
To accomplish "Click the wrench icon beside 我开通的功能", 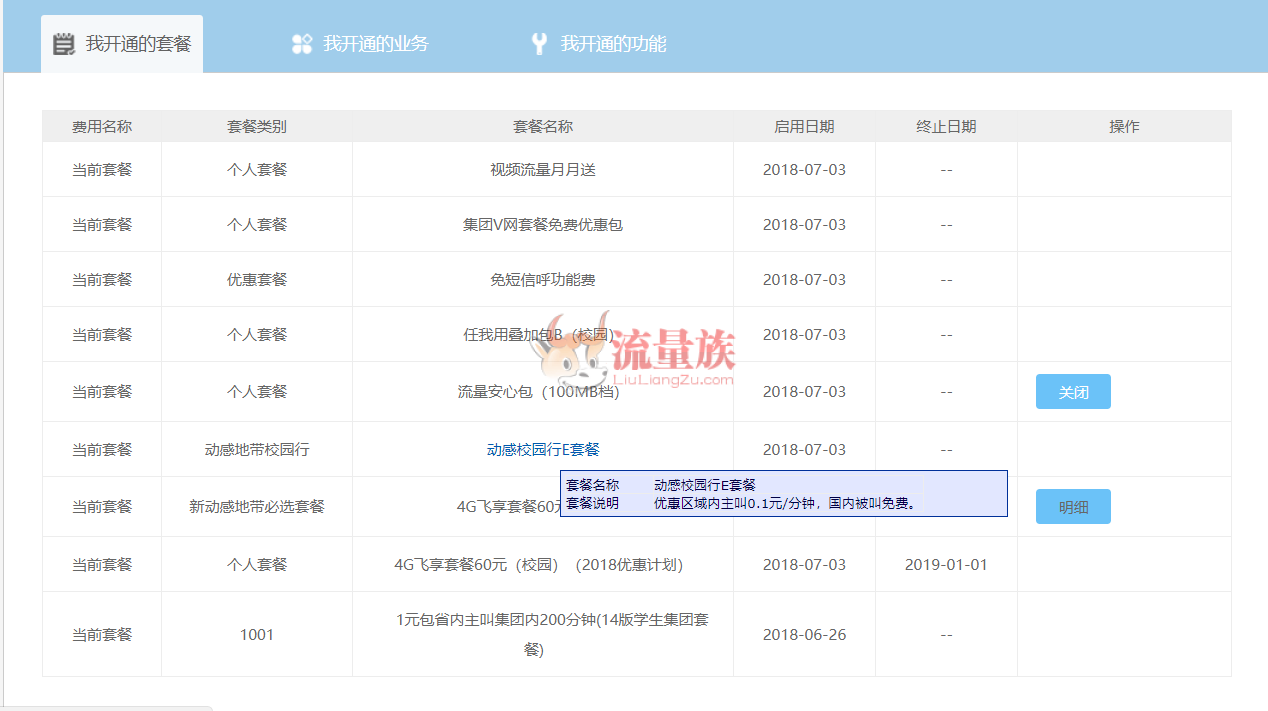I will coord(539,44).
